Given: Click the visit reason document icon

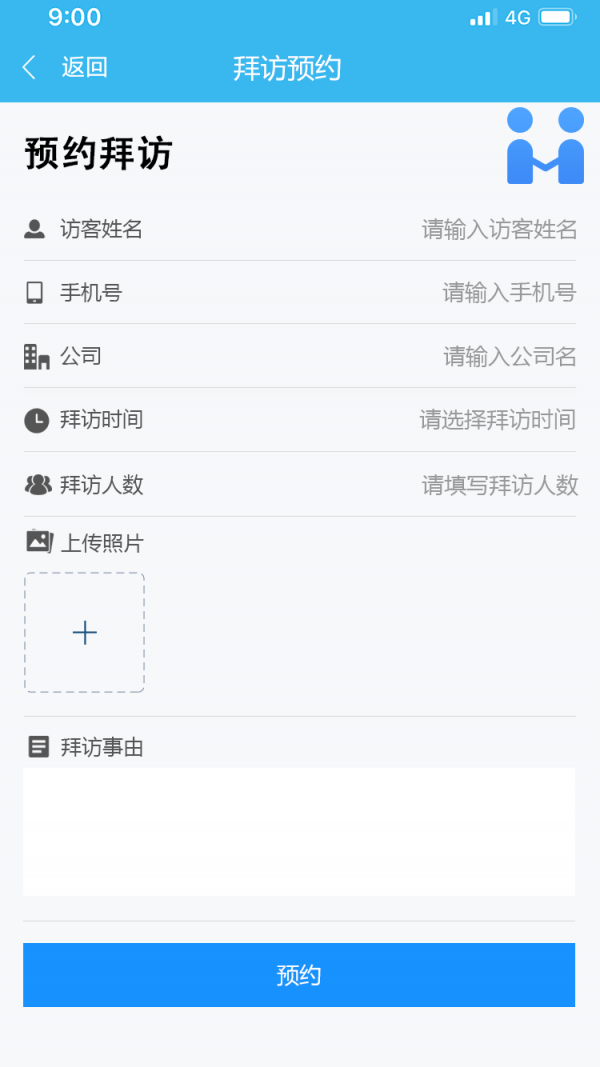Looking at the screenshot, I should click(x=38, y=746).
